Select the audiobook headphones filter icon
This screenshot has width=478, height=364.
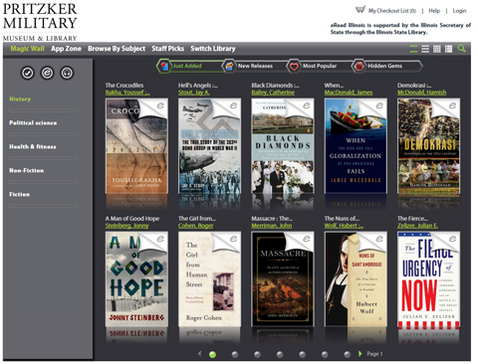(67, 73)
